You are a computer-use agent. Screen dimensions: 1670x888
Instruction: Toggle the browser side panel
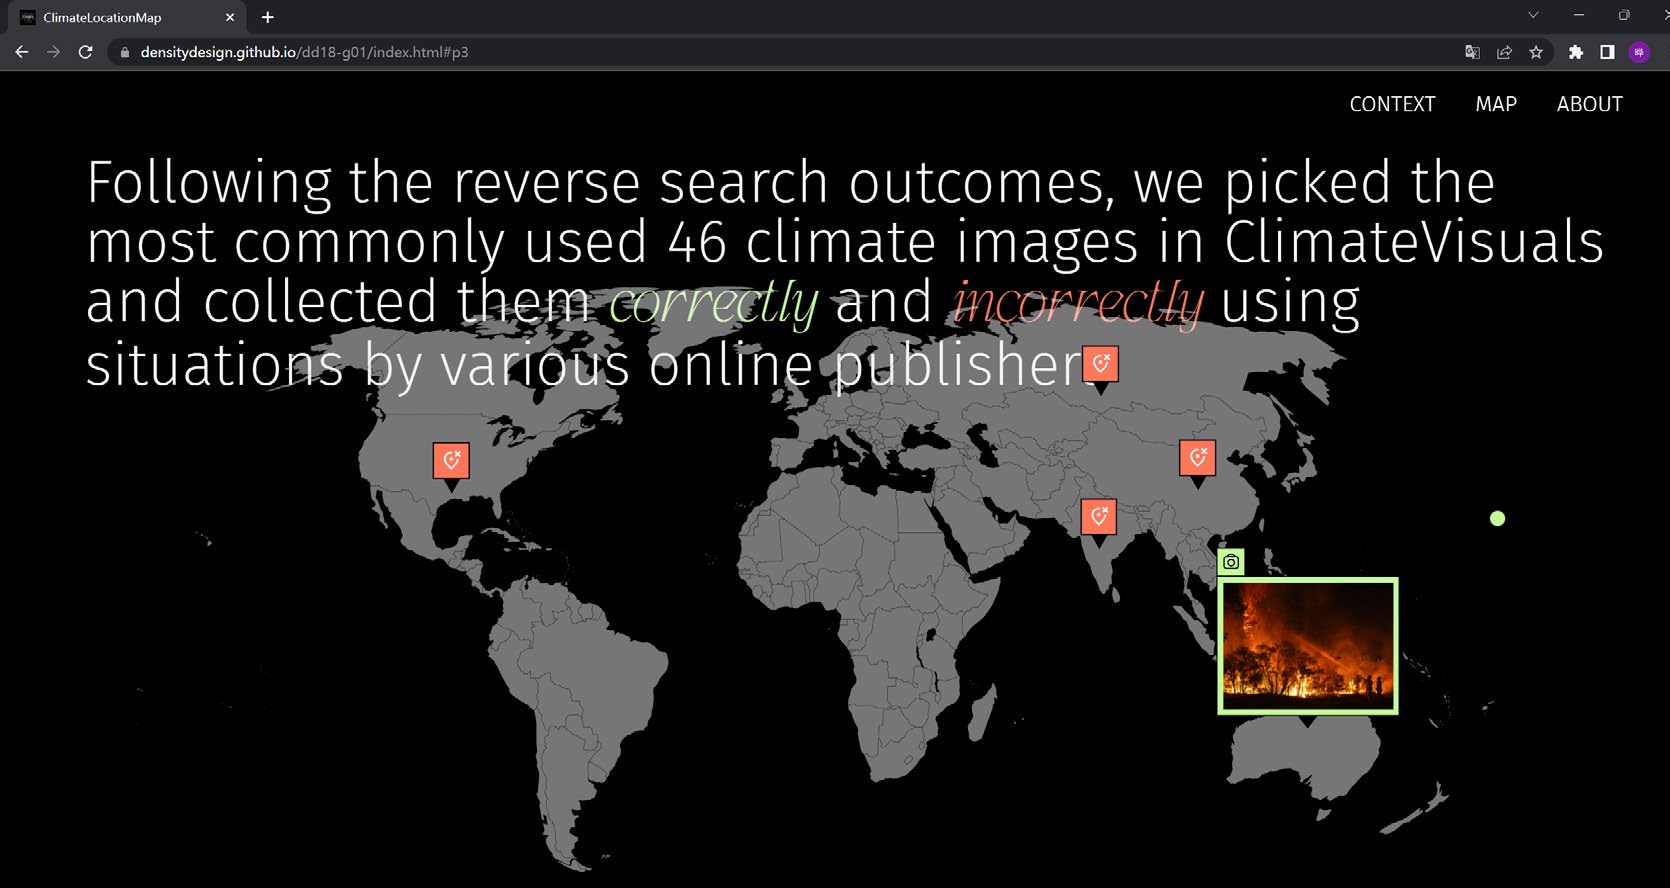tap(1607, 52)
